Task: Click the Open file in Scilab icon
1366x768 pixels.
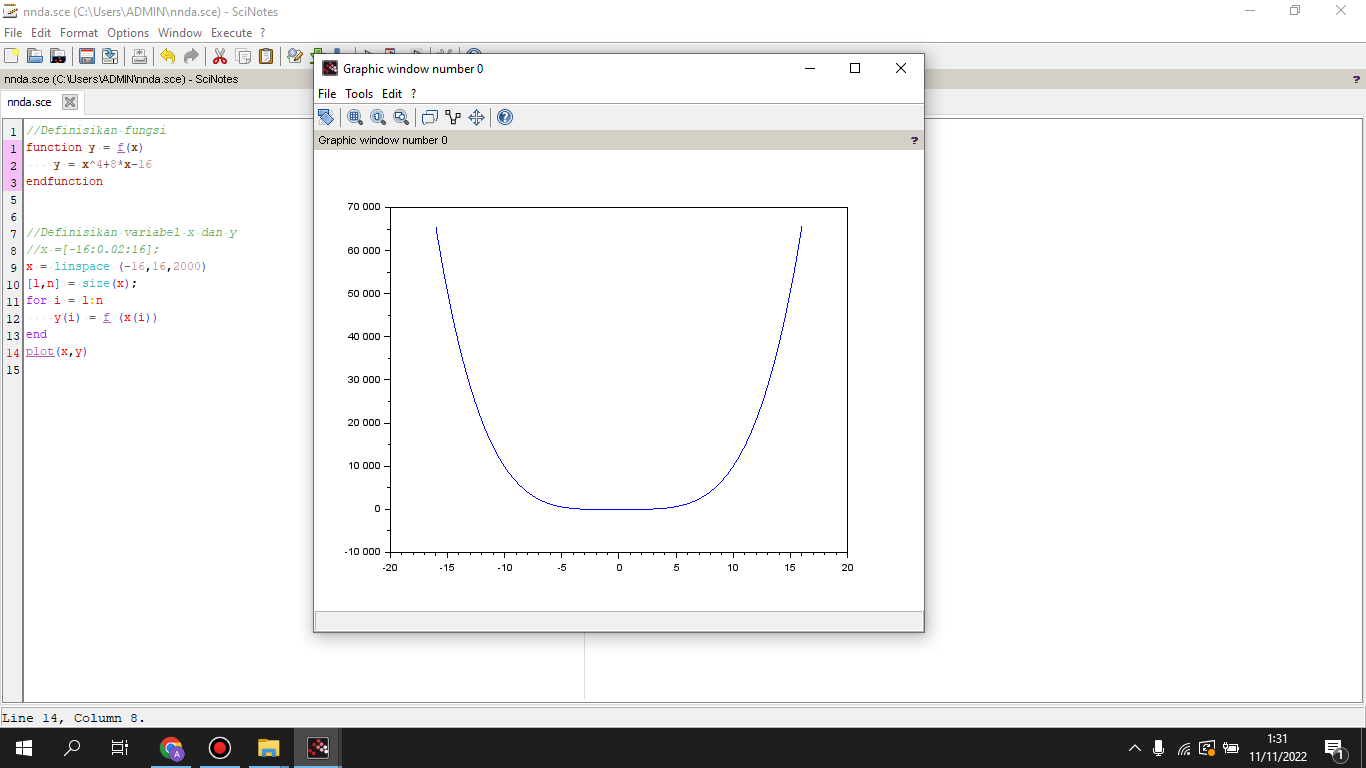Action: tap(58, 56)
